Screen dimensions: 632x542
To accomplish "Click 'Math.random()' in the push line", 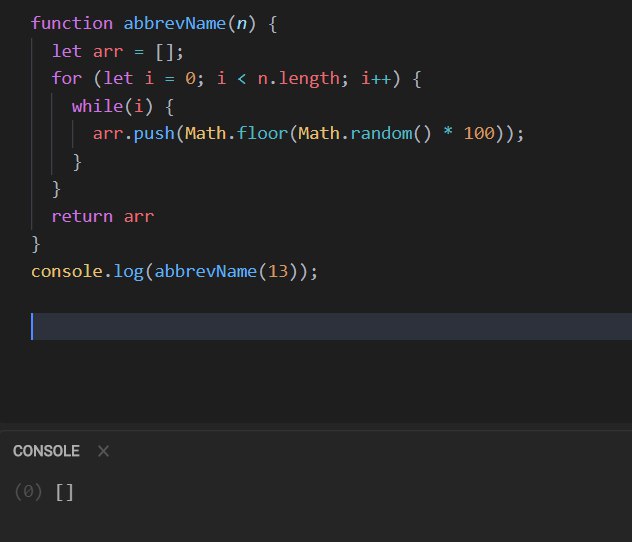I will pos(364,133).
